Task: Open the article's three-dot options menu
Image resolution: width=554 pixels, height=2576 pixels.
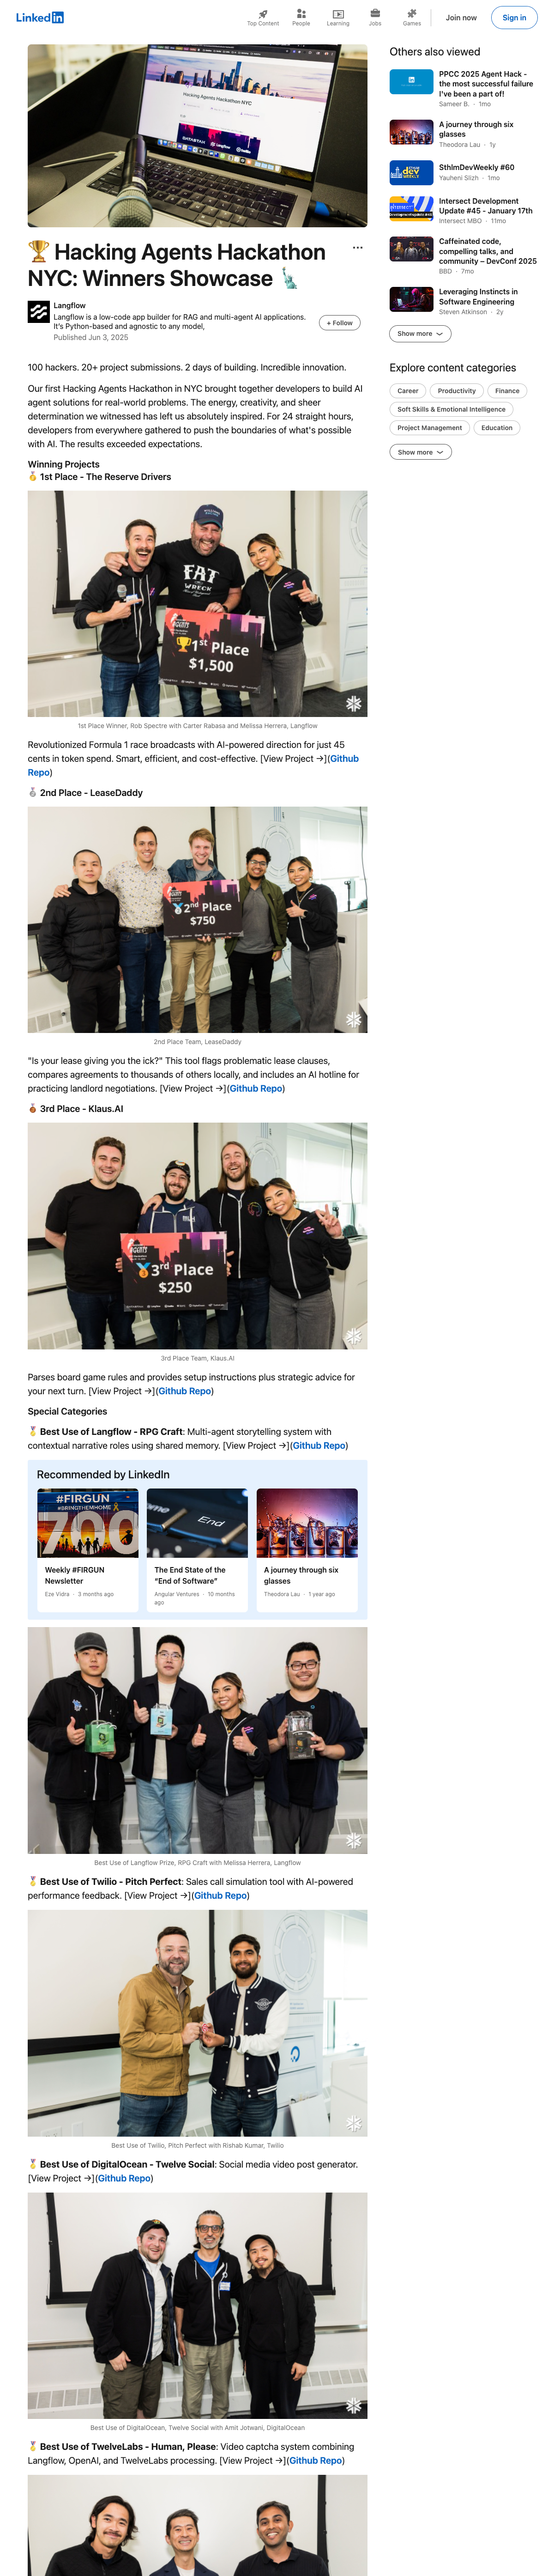Action: tap(358, 247)
